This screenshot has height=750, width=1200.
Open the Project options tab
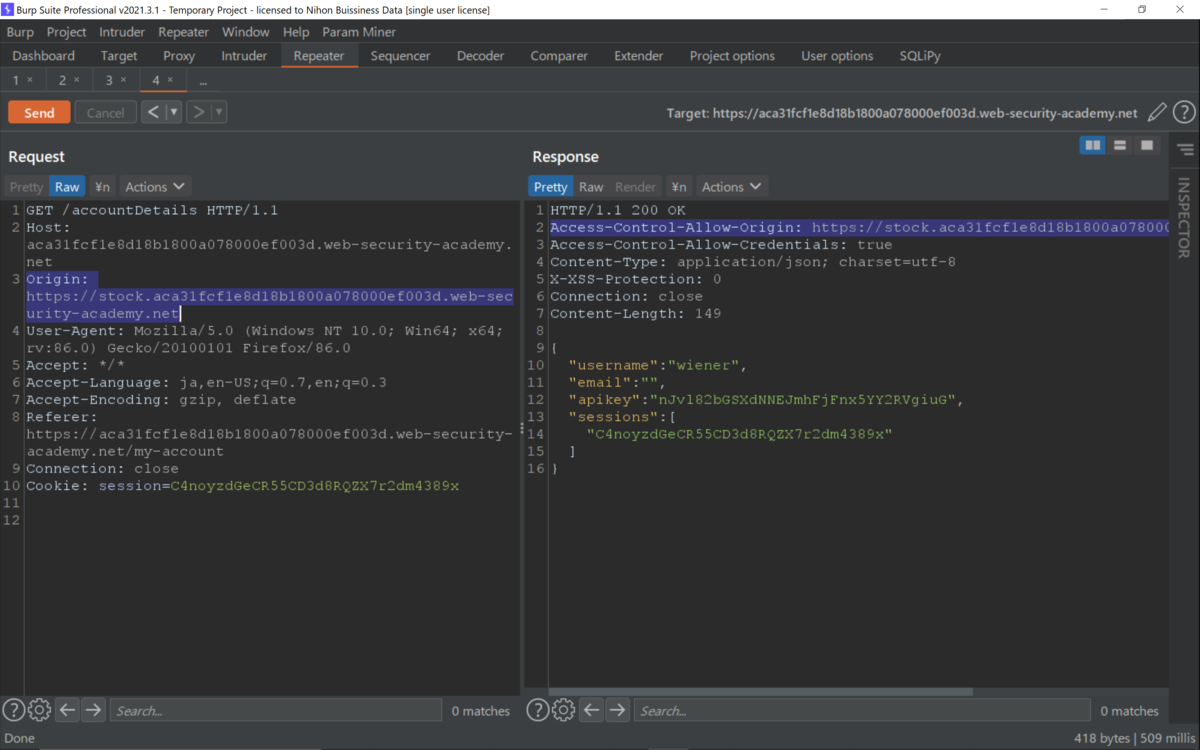pyautogui.click(x=732, y=56)
